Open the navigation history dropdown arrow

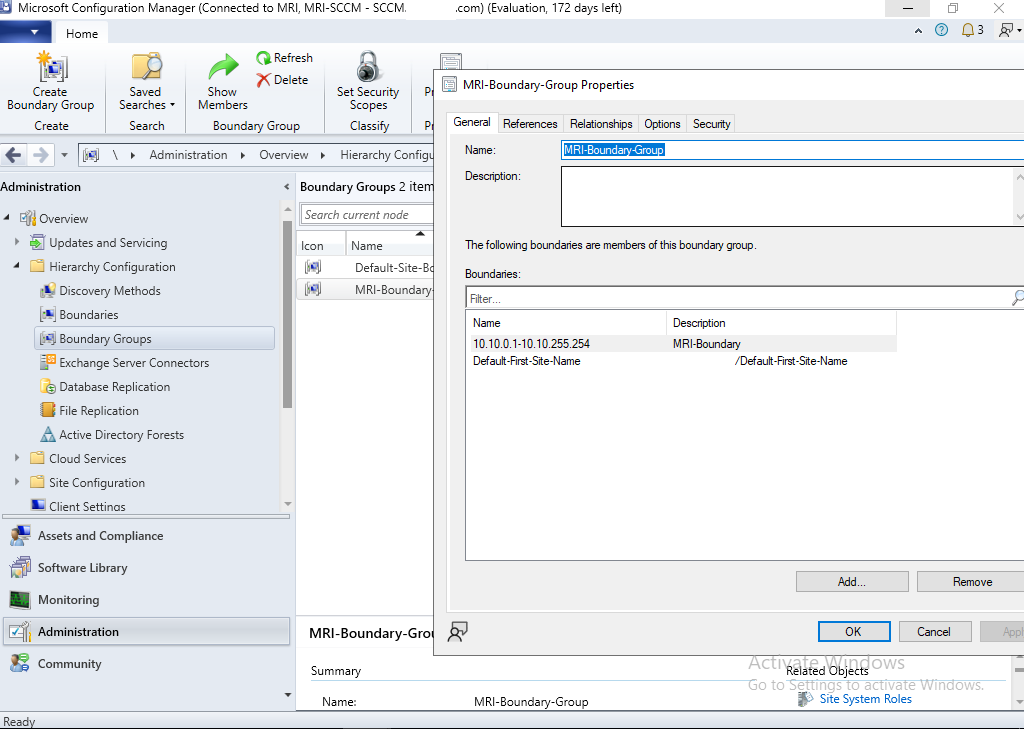(64, 155)
